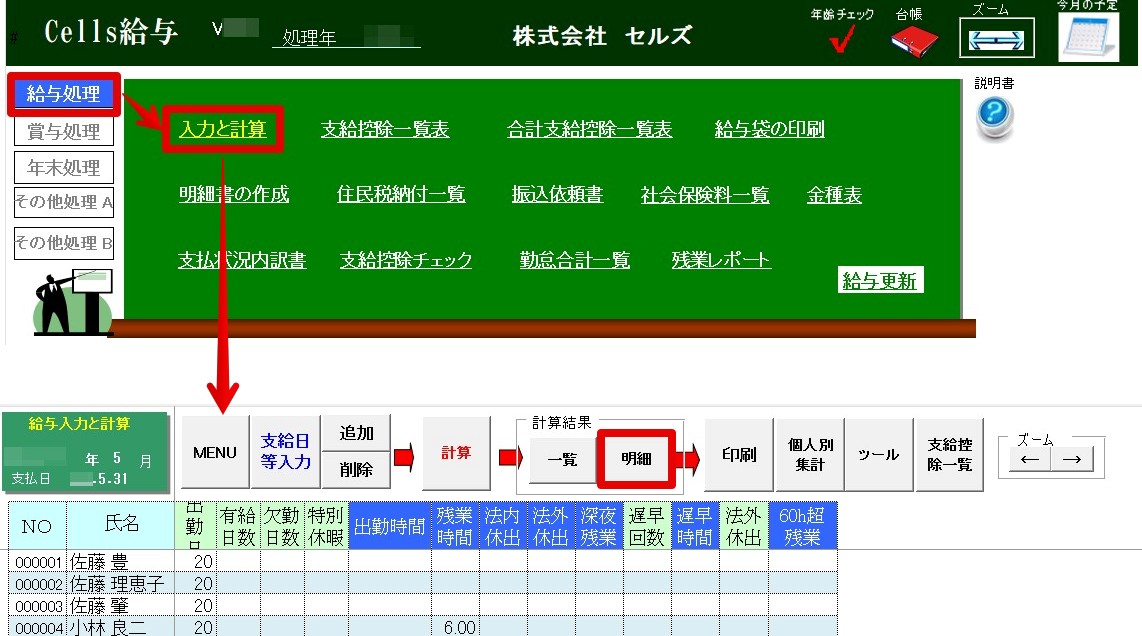Open the 入力と計算 link
Image resolution: width=1142 pixels, height=636 pixels.
(223, 130)
